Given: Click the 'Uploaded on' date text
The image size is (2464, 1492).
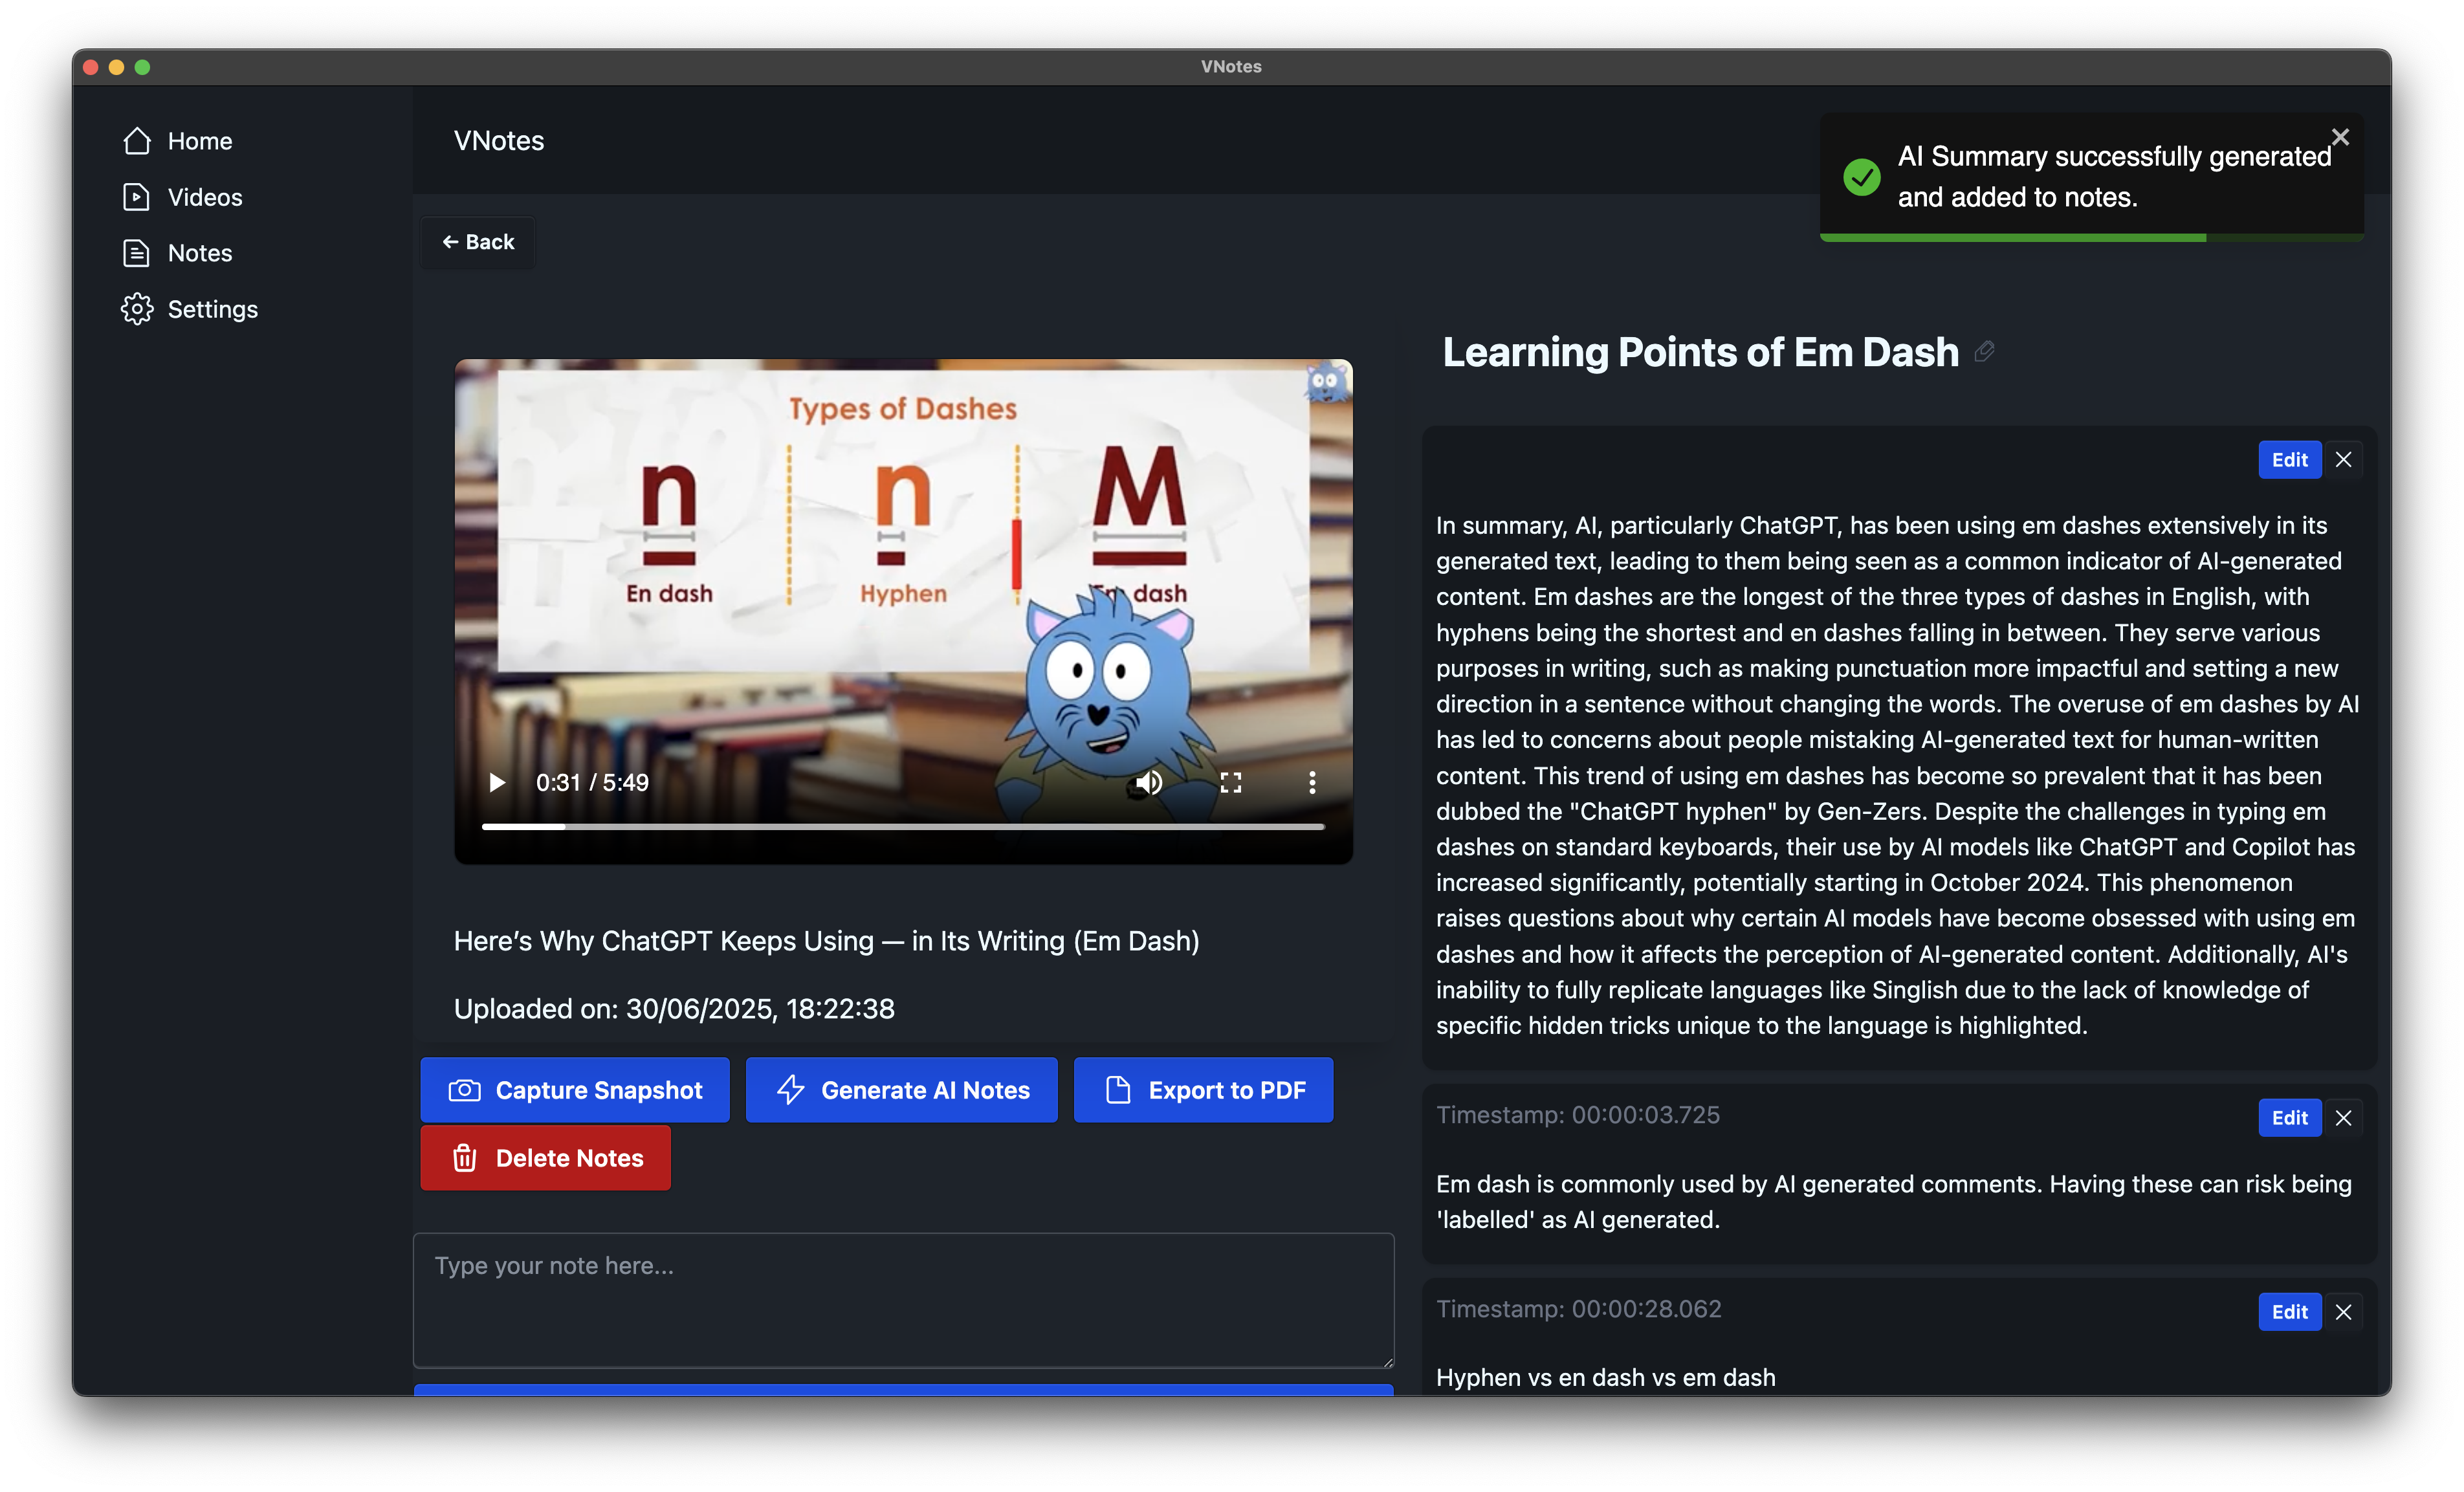Looking at the screenshot, I should pos(674,1009).
